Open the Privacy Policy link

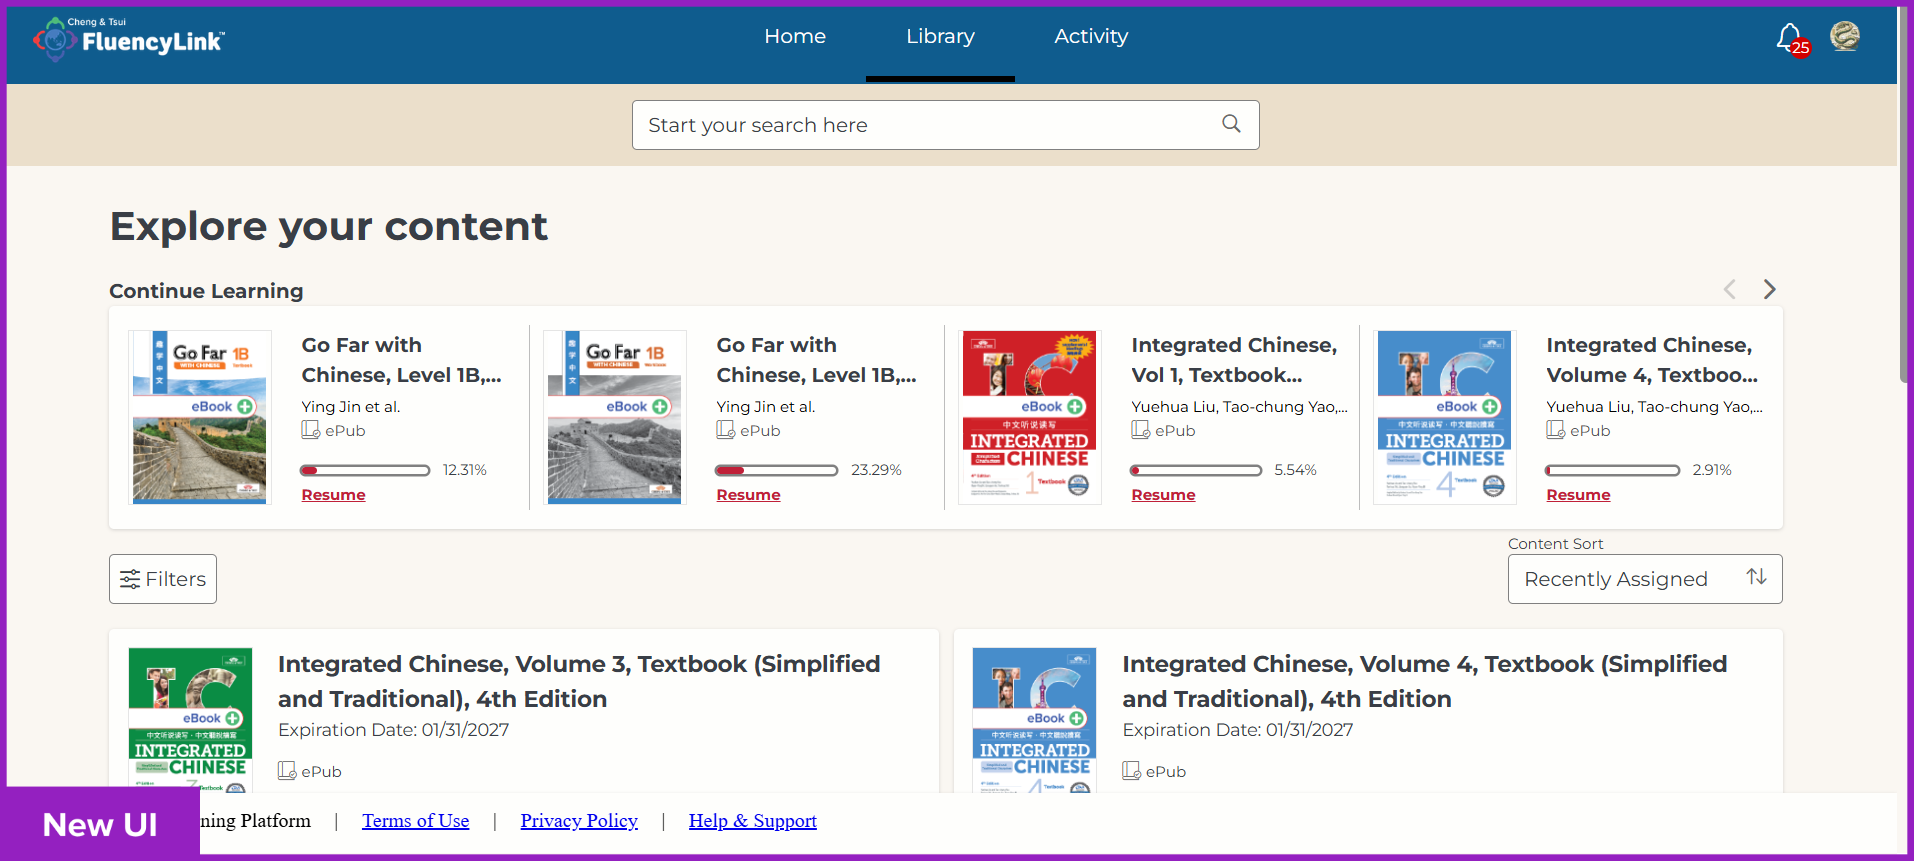pos(579,821)
